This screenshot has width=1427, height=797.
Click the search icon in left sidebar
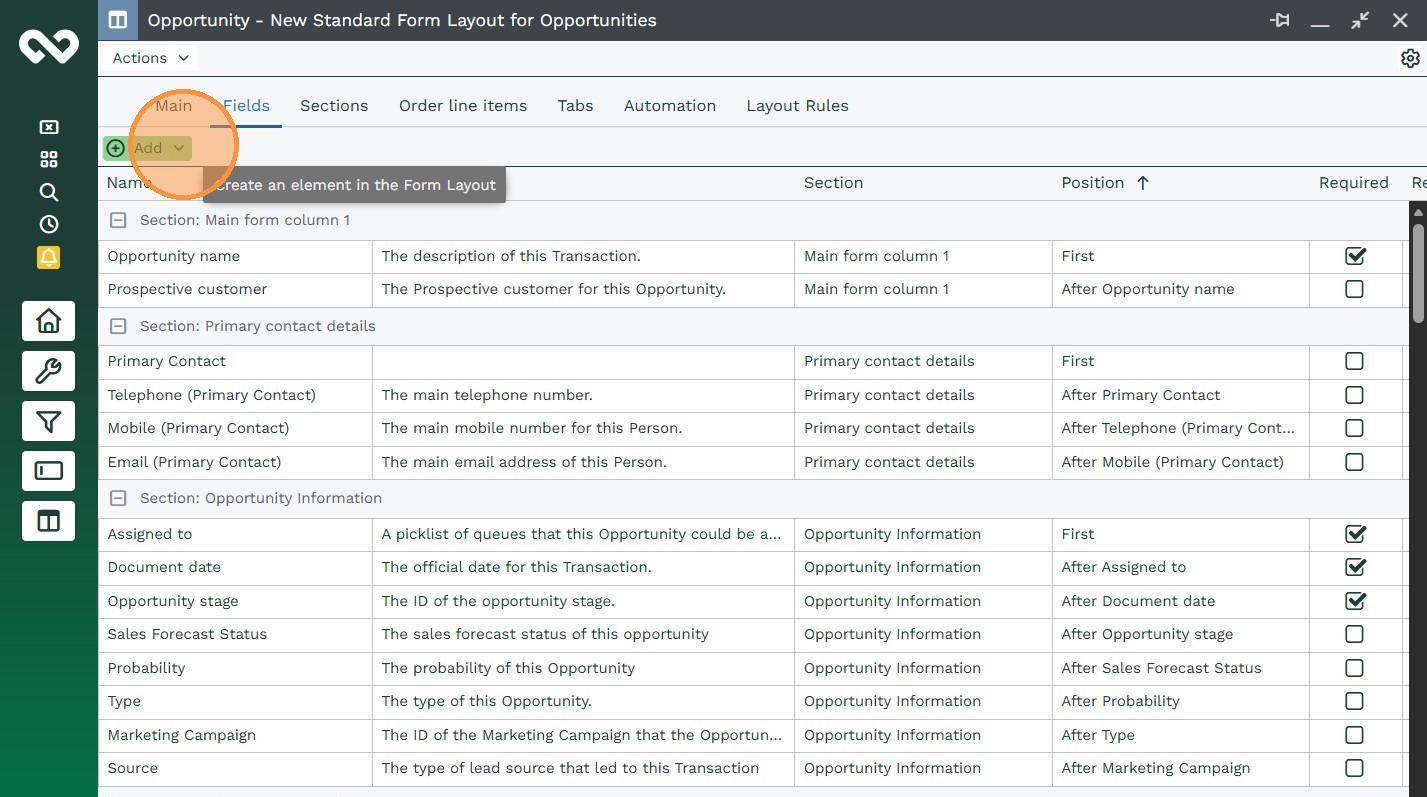pyautogui.click(x=48, y=192)
